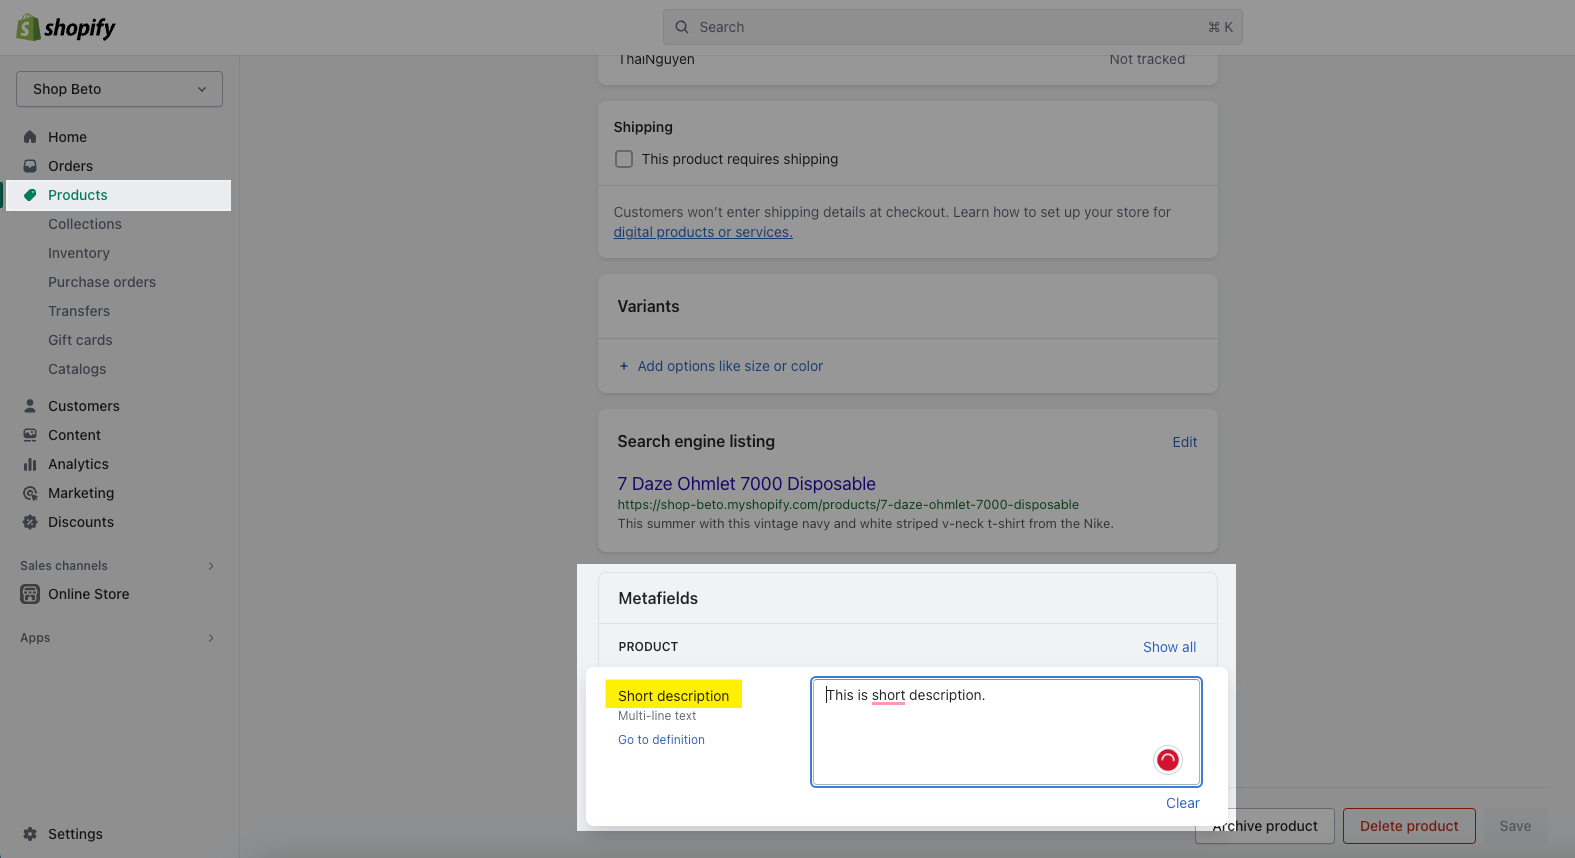Click the Settings gear icon

[30, 834]
